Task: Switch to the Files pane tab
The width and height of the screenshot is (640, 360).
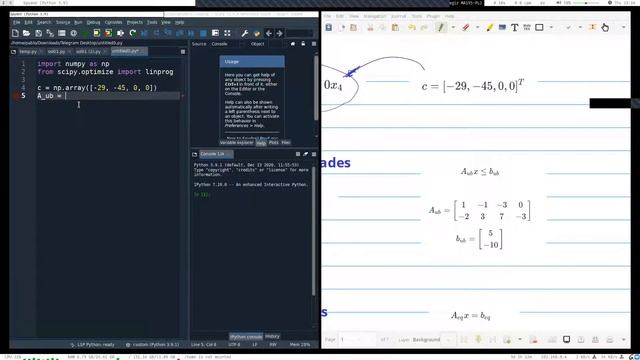Action: [x=286, y=143]
